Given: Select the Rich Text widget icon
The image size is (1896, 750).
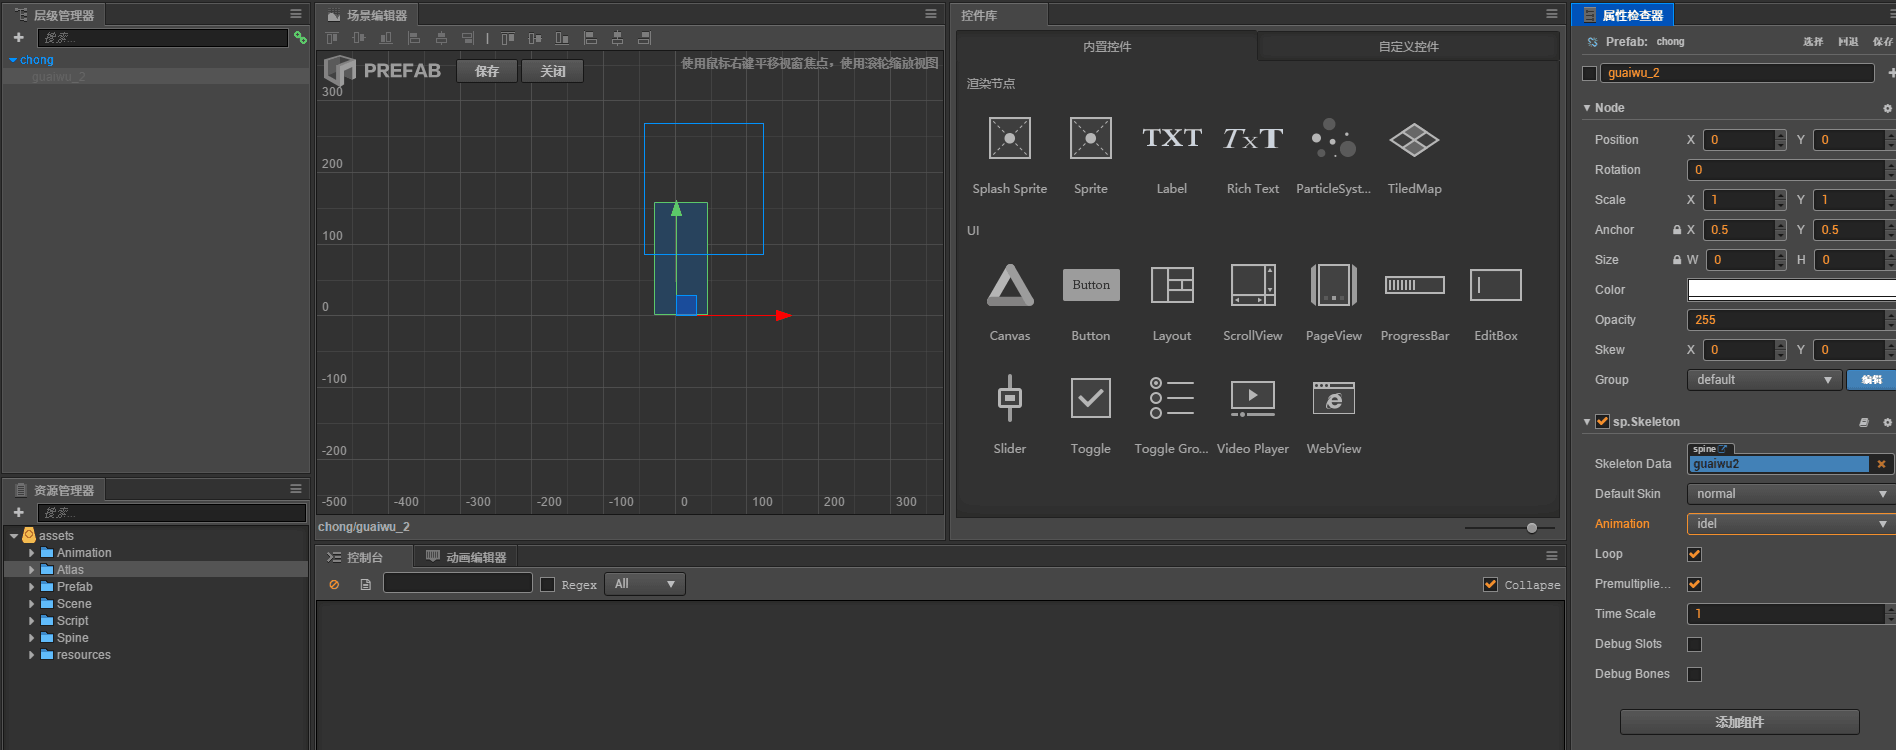Looking at the screenshot, I should [1252, 139].
